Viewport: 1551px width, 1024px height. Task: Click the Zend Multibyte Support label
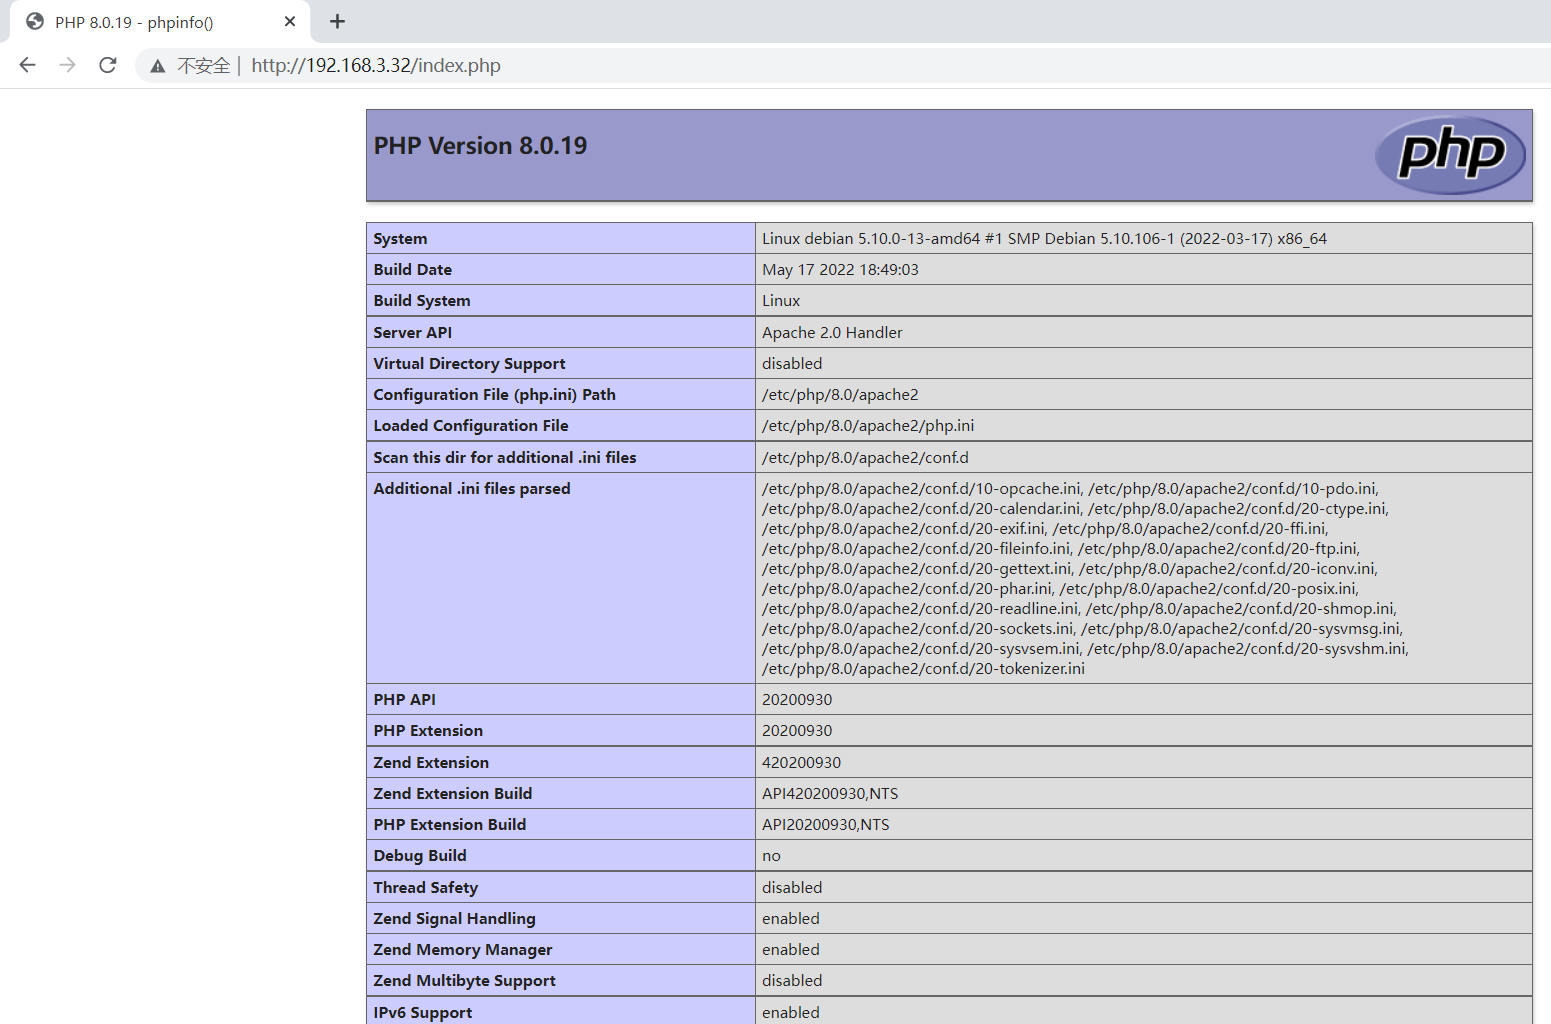click(465, 981)
